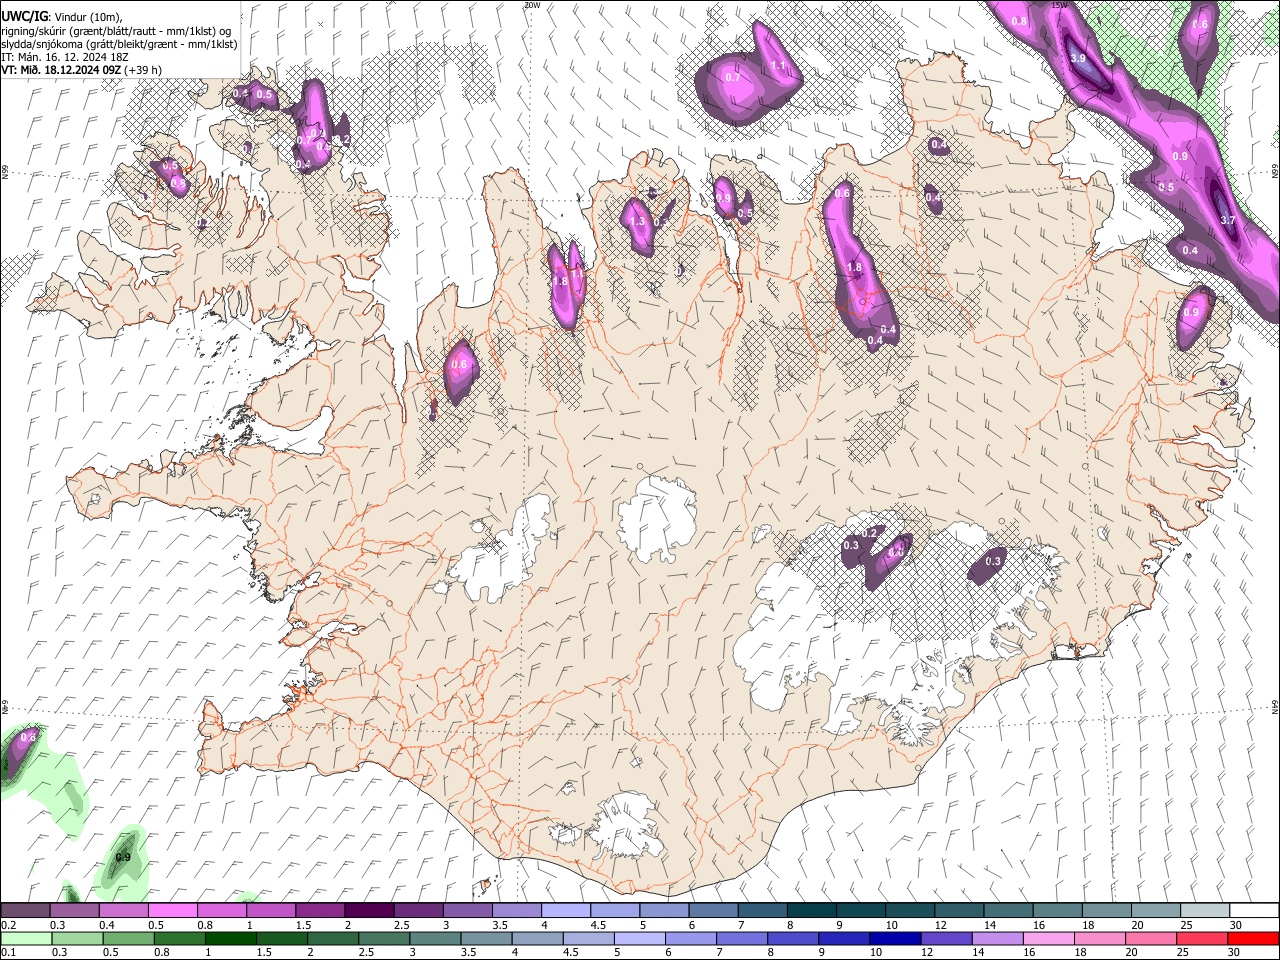Click the UWC/IG title text
The image size is (1280, 960).
click(23, 16)
